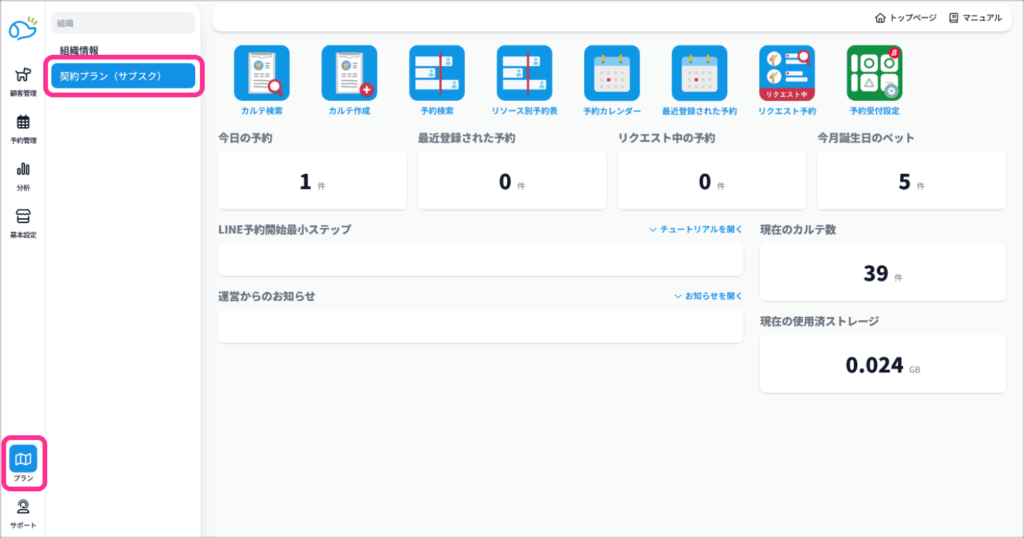Click the カルテ作成 icon

pos(349,73)
